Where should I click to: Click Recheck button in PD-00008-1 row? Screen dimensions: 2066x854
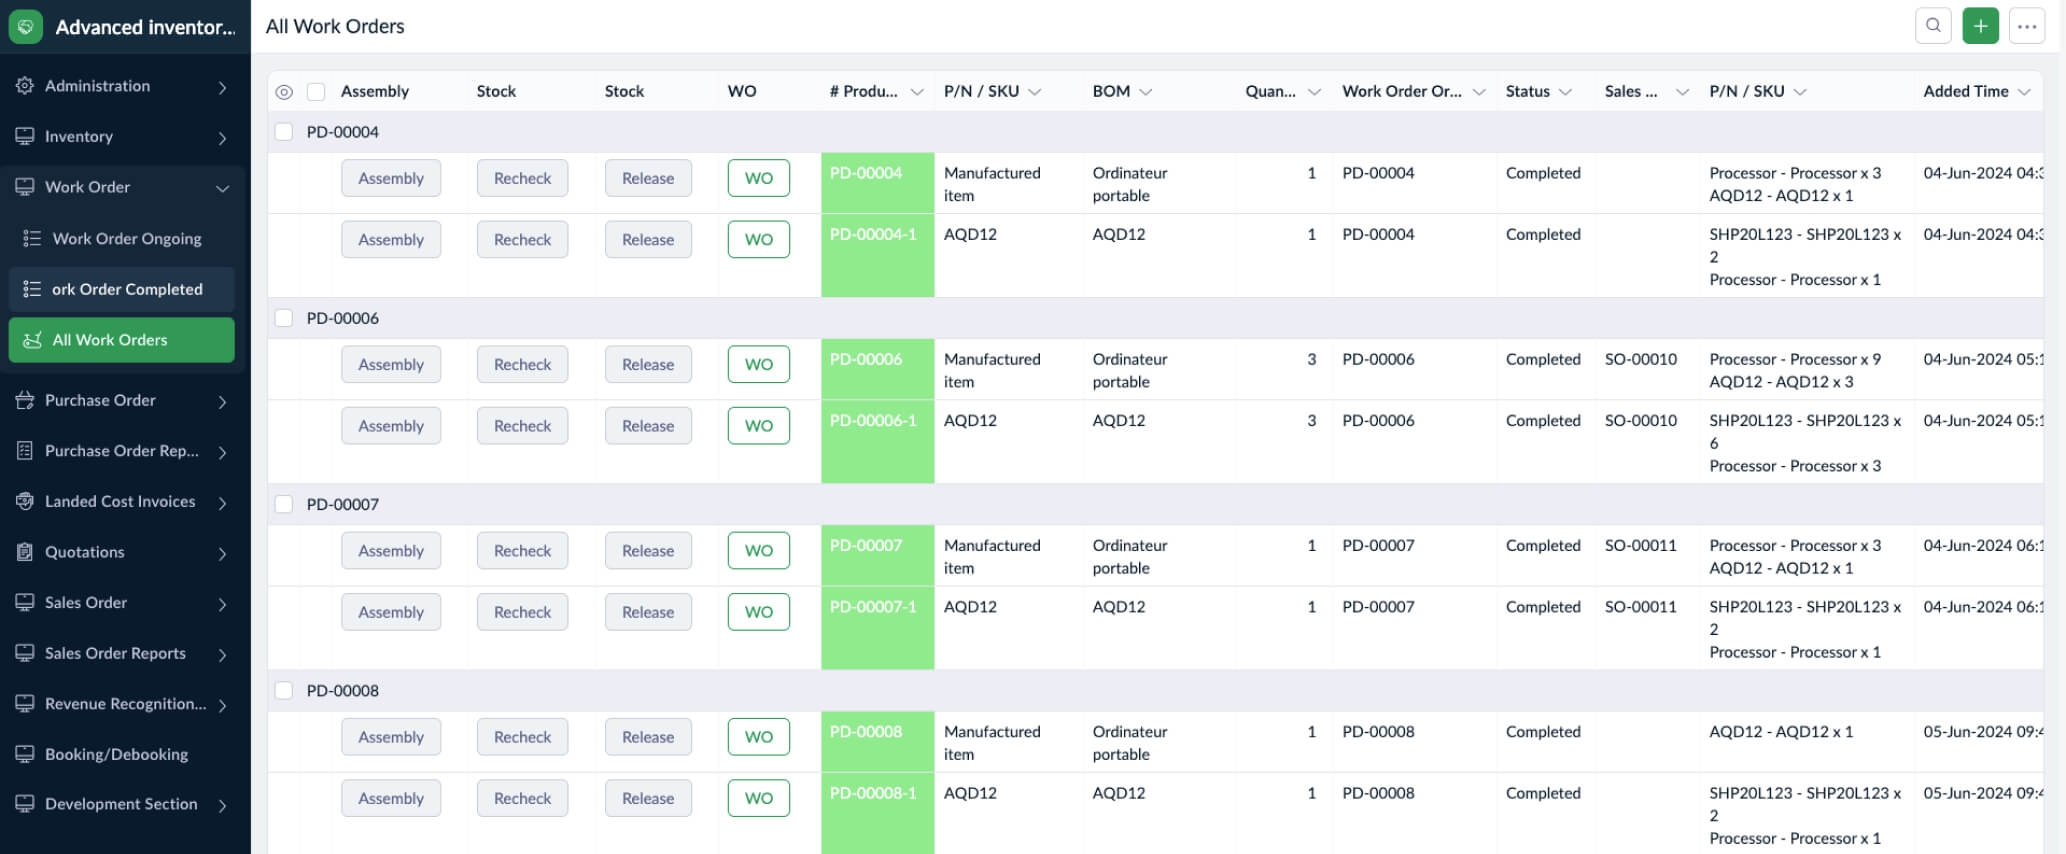click(x=522, y=798)
